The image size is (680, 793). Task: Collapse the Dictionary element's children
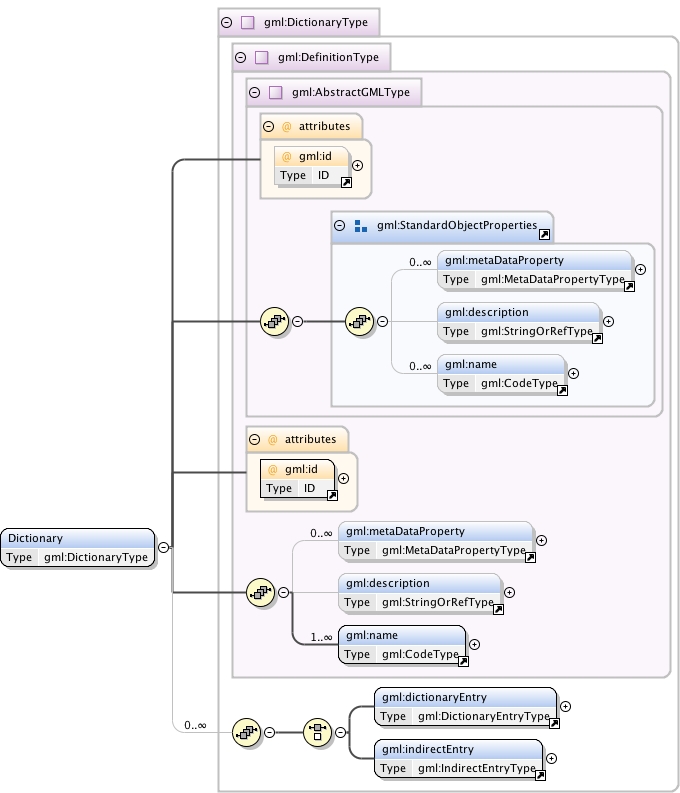click(x=163, y=547)
